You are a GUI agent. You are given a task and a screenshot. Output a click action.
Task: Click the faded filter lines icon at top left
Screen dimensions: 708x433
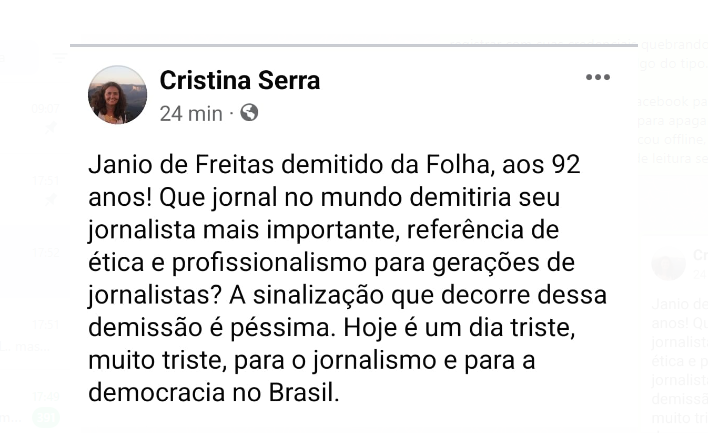point(60,57)
